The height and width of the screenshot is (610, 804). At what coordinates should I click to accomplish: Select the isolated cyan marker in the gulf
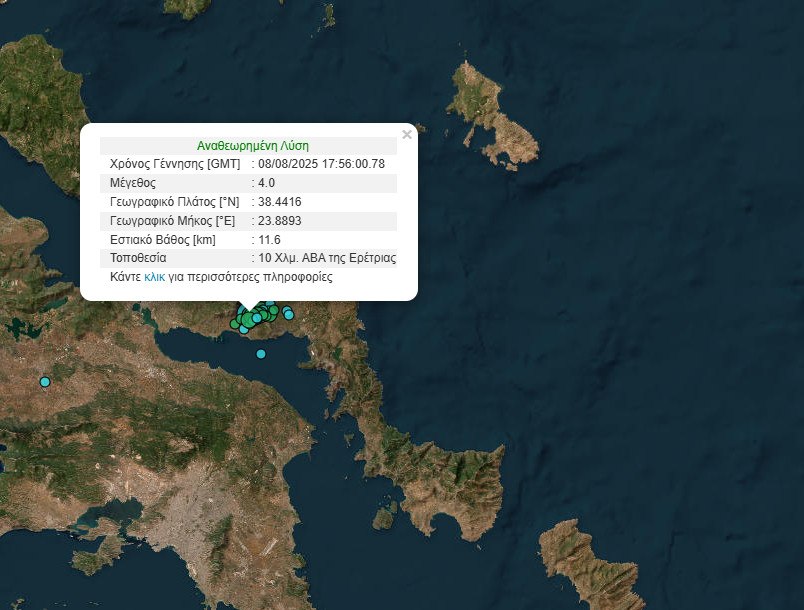pyautogui.click(x=261, y=354)
